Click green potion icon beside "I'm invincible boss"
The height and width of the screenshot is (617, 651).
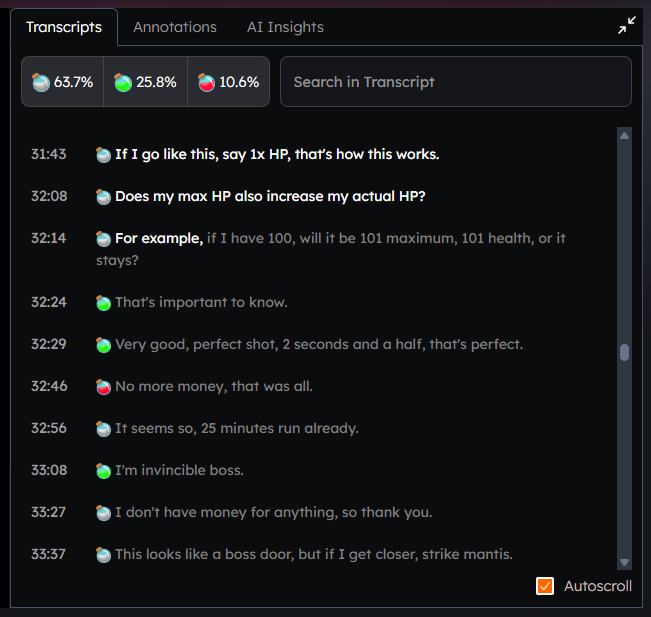tap(103, 470)
